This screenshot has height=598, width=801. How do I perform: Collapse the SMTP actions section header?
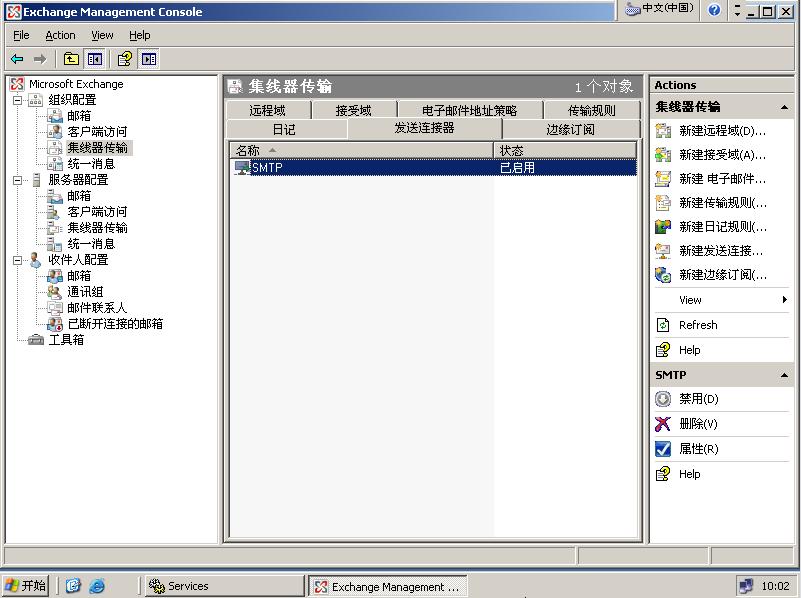[783, 375]
